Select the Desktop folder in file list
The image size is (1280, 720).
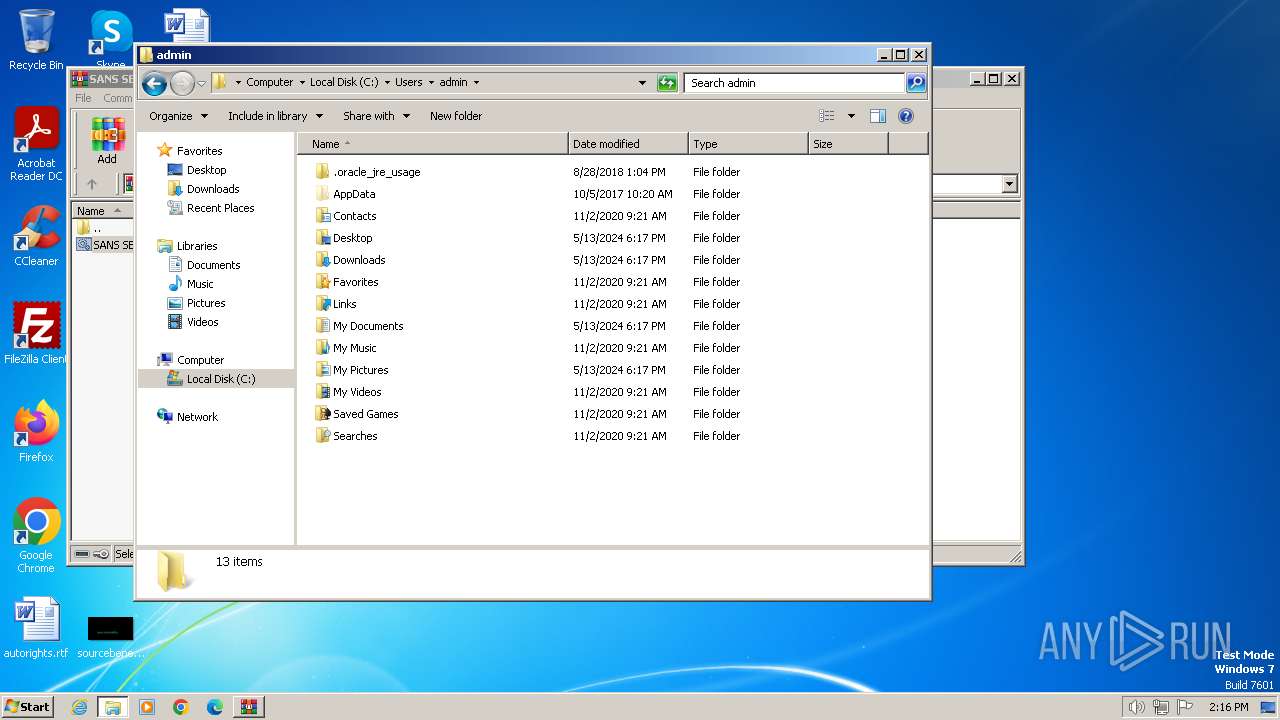coord(352,238)
